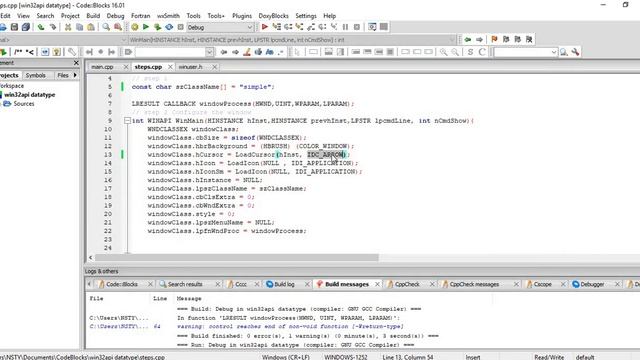Switch to the winuser.h editor tab
Image resolution: width=640 pixels, height=360 pixels.
click(x=191, y=67)
